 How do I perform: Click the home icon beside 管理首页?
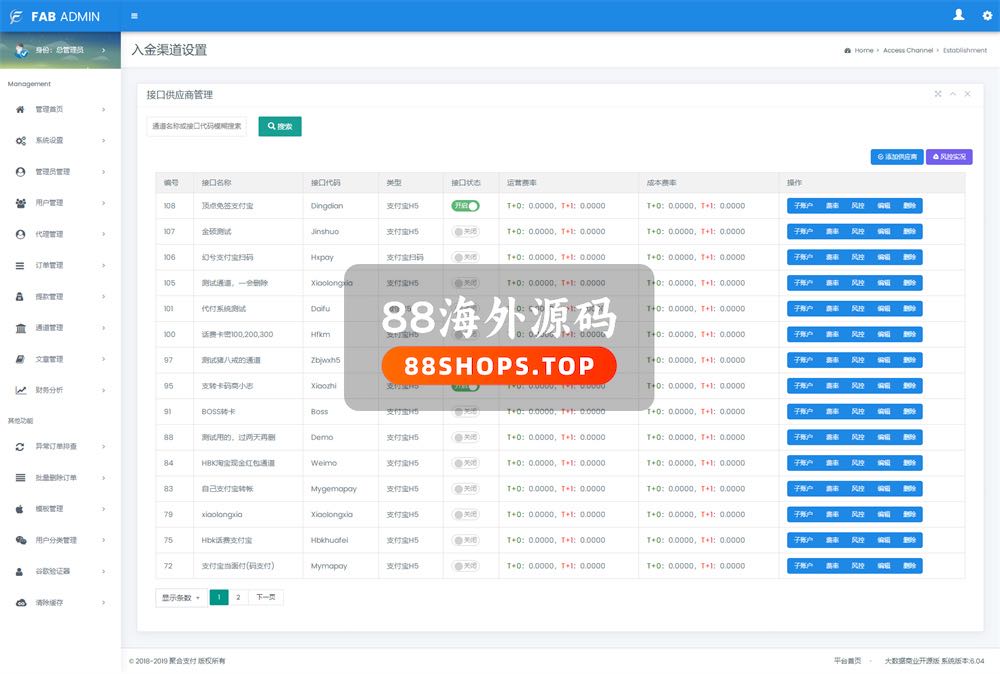click(20, 109)
